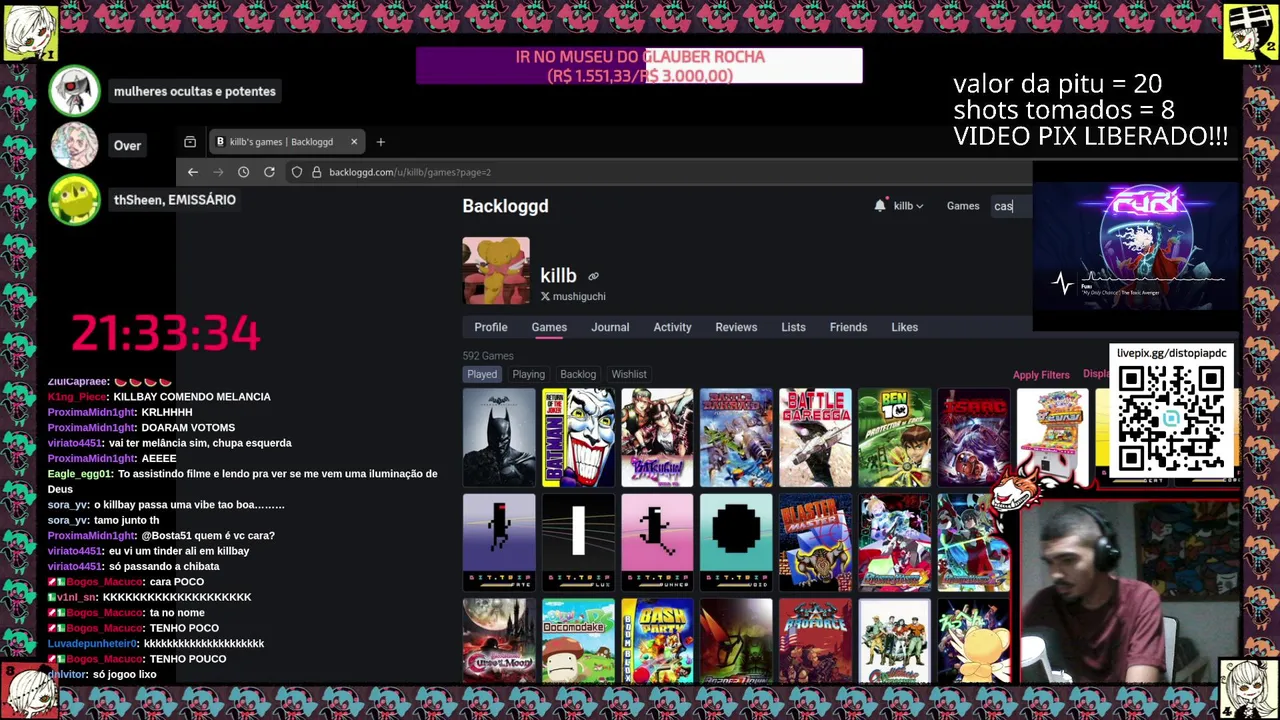Click the browser forward arrow
This screenshot has height=720, width=1280.
tap(218, 172)
